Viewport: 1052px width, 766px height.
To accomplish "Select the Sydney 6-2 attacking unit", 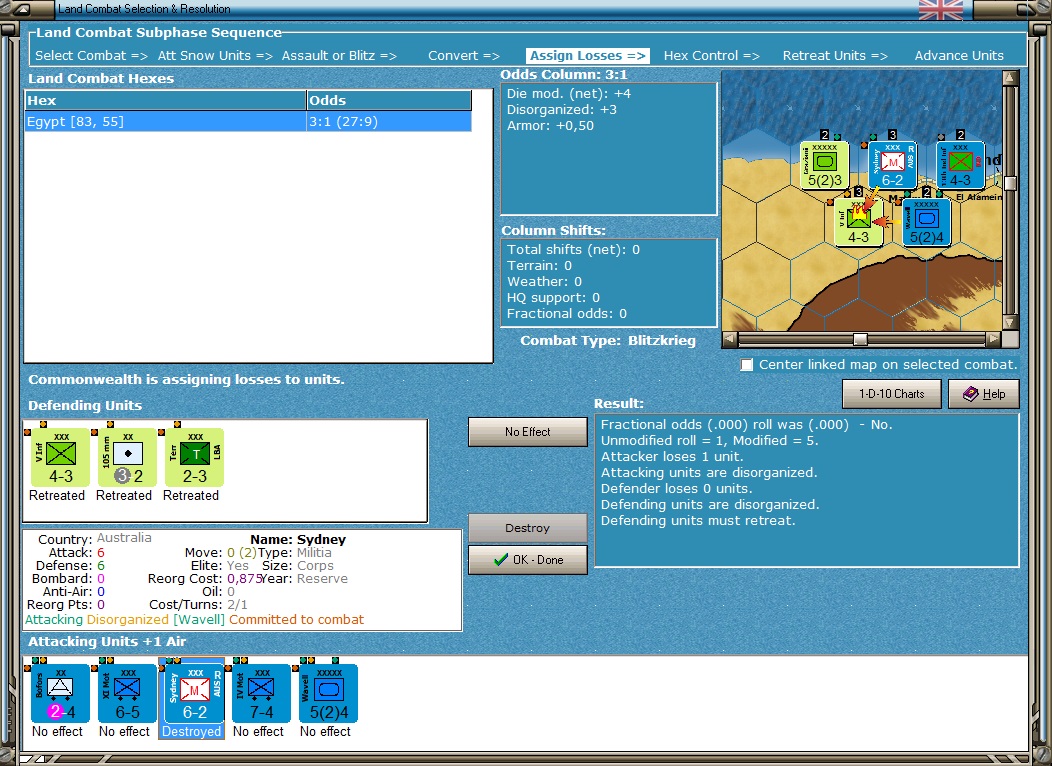I will pos(195,694).
